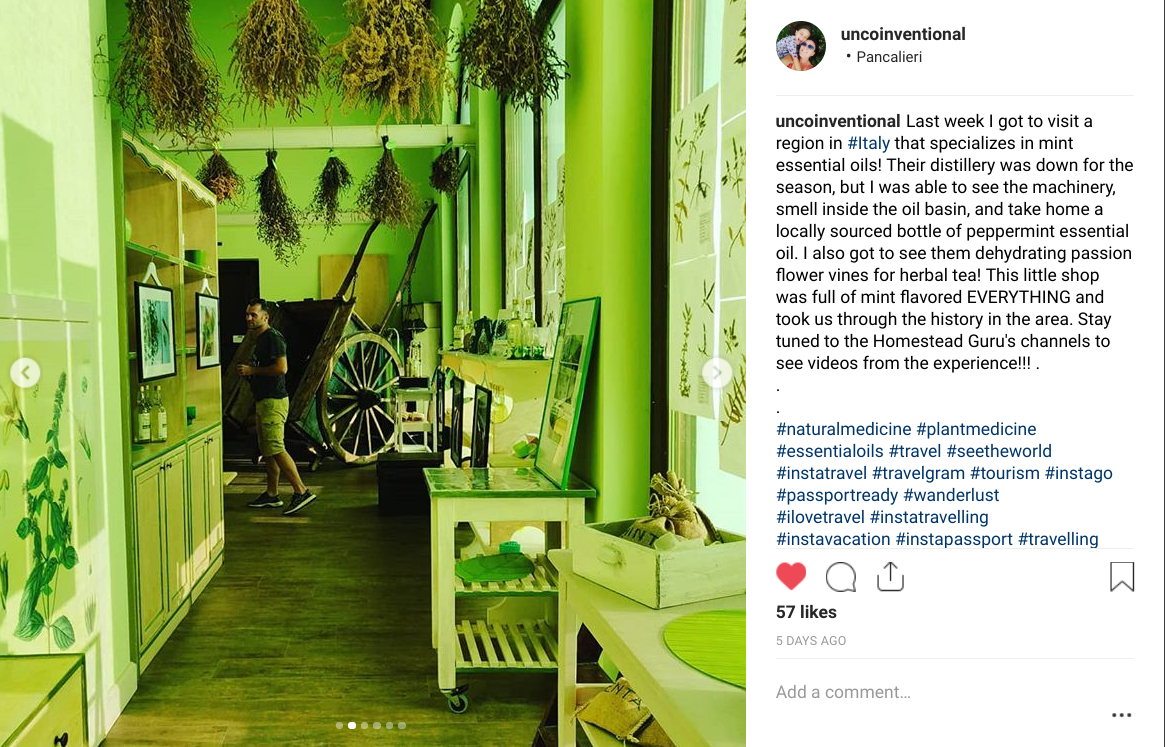The height and width of the screenshot is (747, 1165).
Task: Unlike the post with the red heart
Action: (791, 577)
